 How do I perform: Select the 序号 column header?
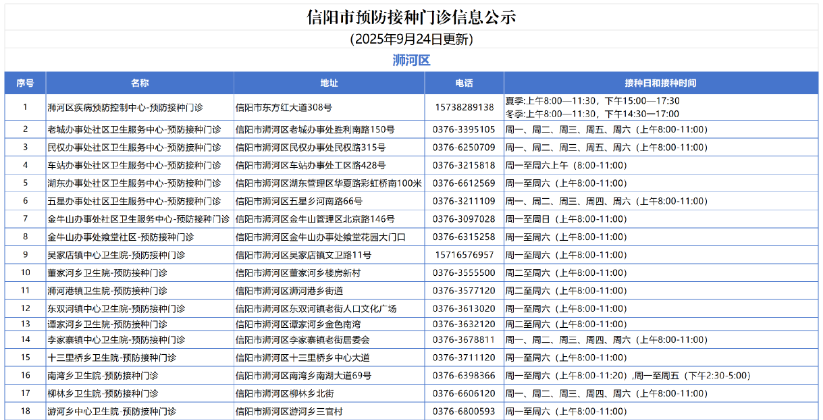point(25,82)
